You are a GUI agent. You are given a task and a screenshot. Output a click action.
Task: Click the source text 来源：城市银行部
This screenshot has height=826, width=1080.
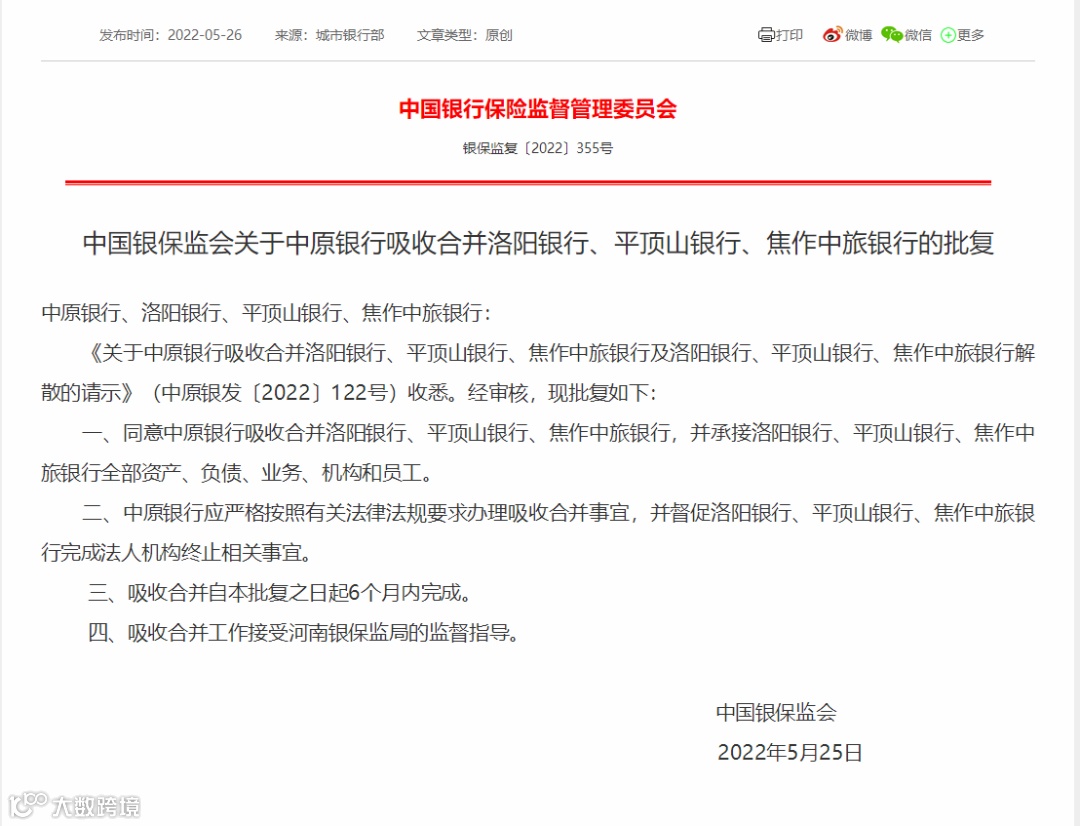[329, 35]
